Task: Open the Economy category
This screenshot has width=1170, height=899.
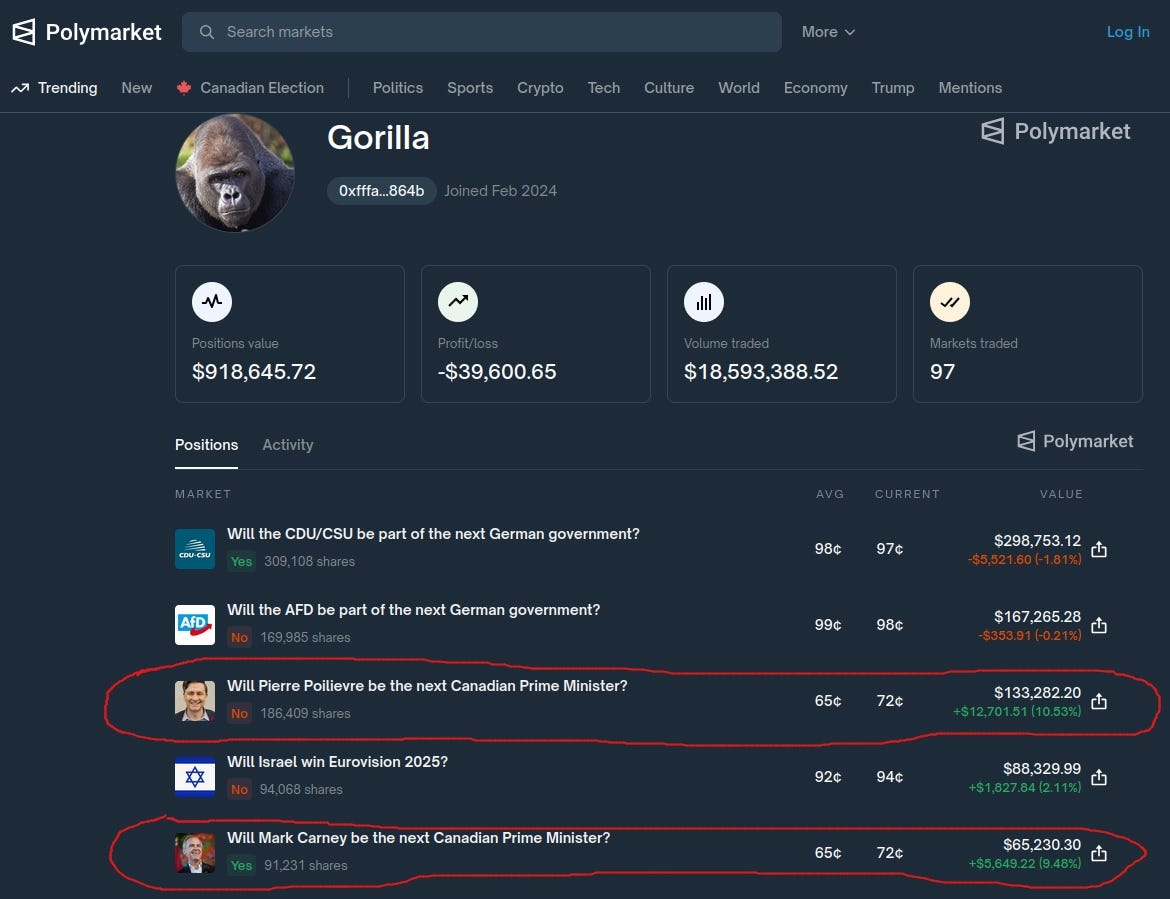Action: pyautogui.click(x=816, y=88)
